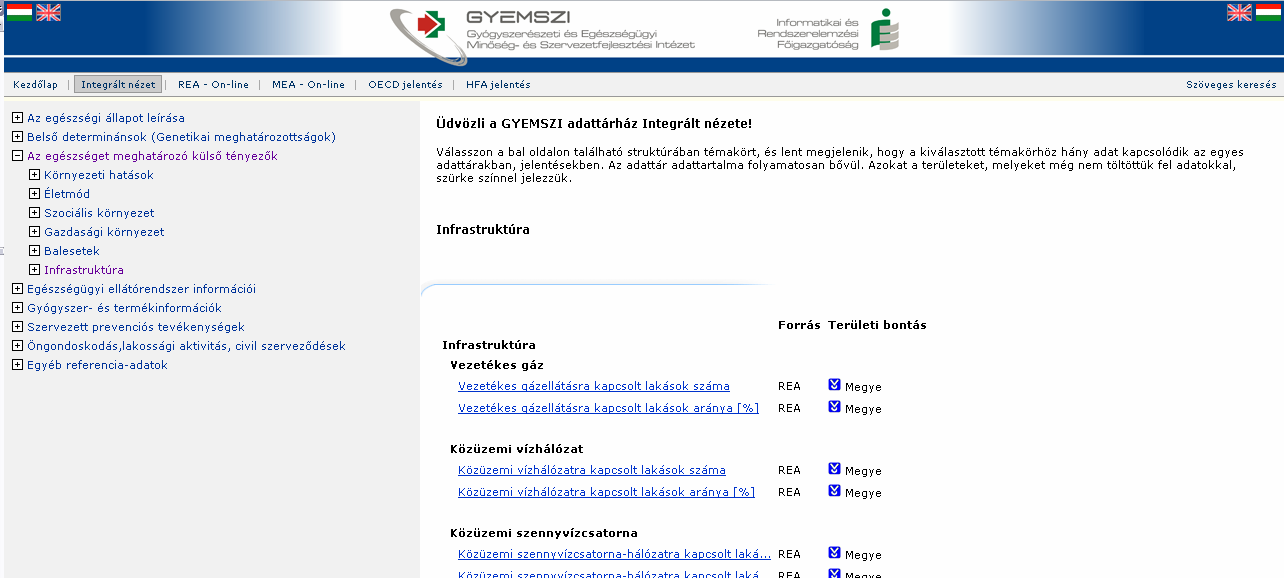Open Közüzemi vízhálózatra kapcsolt lakások aránya [%] link

click(x=606, y=492)
